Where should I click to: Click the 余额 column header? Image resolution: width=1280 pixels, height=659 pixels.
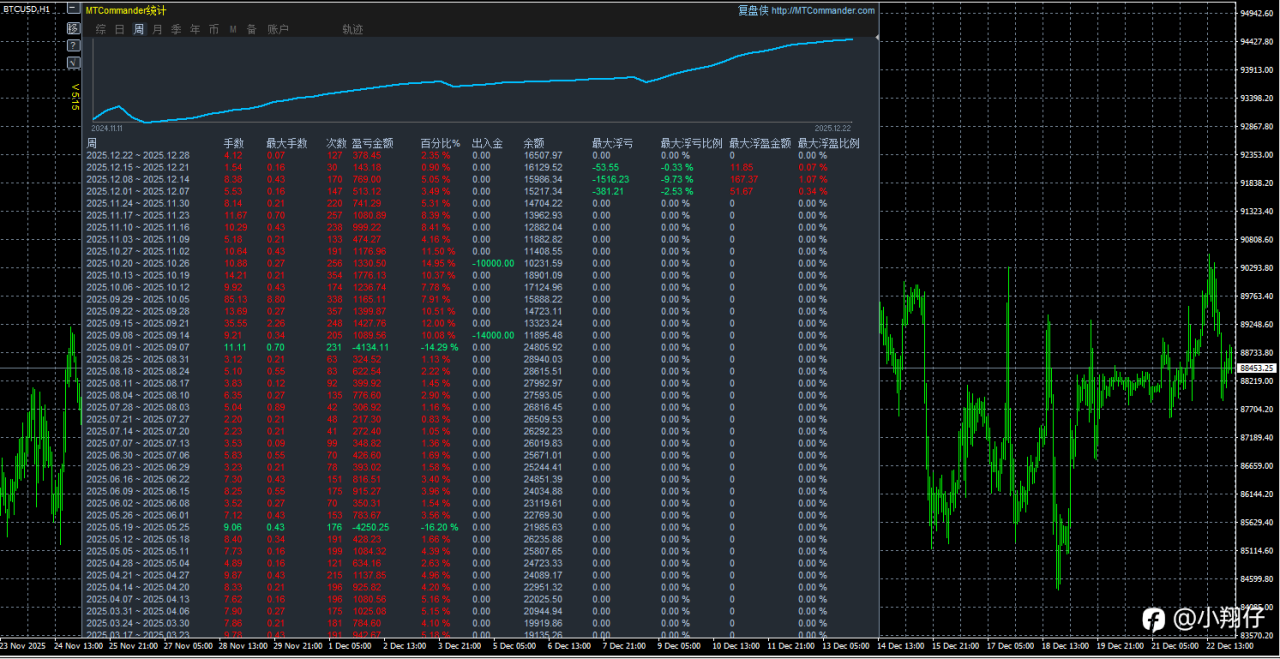pos(532,144)
